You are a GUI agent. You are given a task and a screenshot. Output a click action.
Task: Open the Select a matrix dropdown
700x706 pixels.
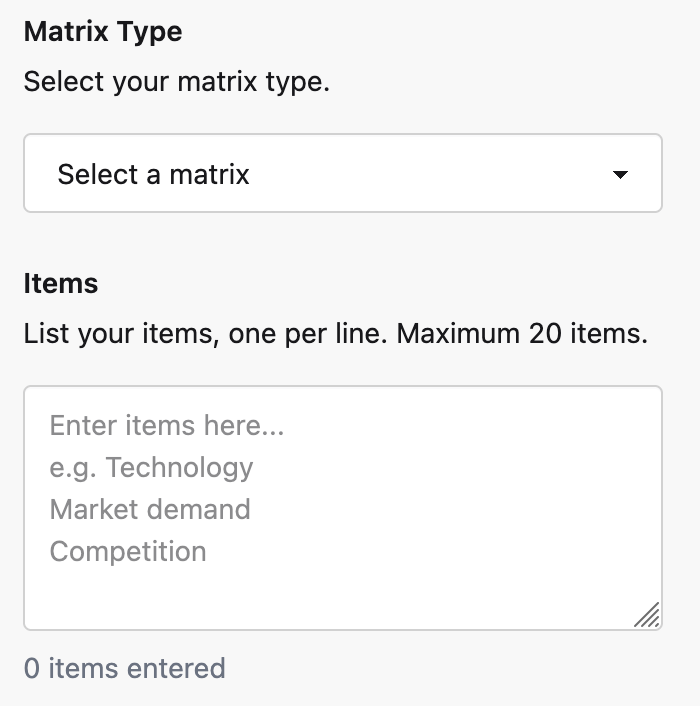tap(342, 174)
